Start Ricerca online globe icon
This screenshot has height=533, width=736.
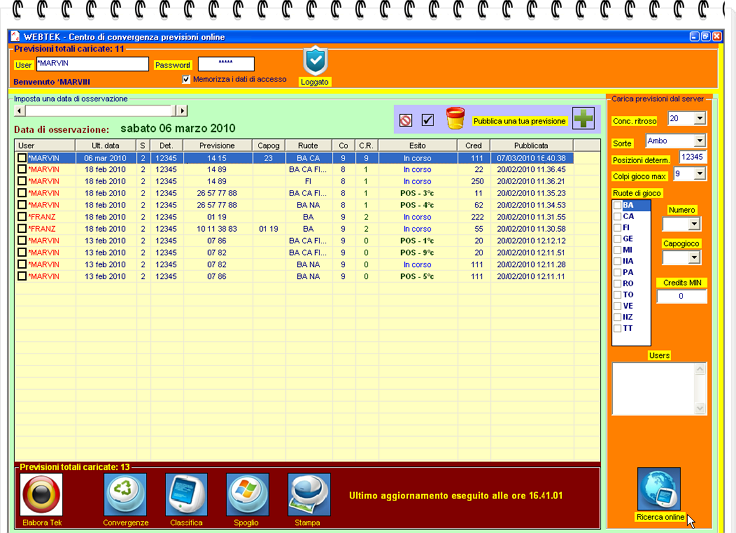[659, 488]
